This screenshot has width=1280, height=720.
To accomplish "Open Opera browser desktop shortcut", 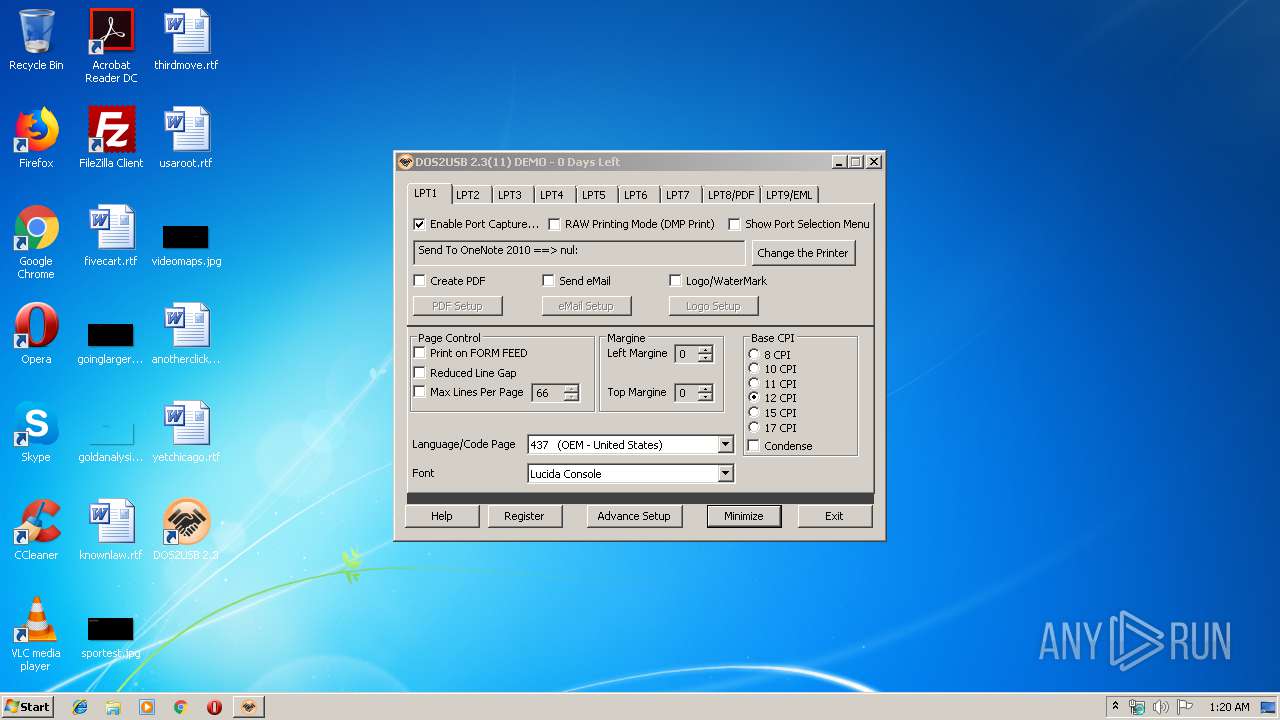I will [x=36, y=334].
